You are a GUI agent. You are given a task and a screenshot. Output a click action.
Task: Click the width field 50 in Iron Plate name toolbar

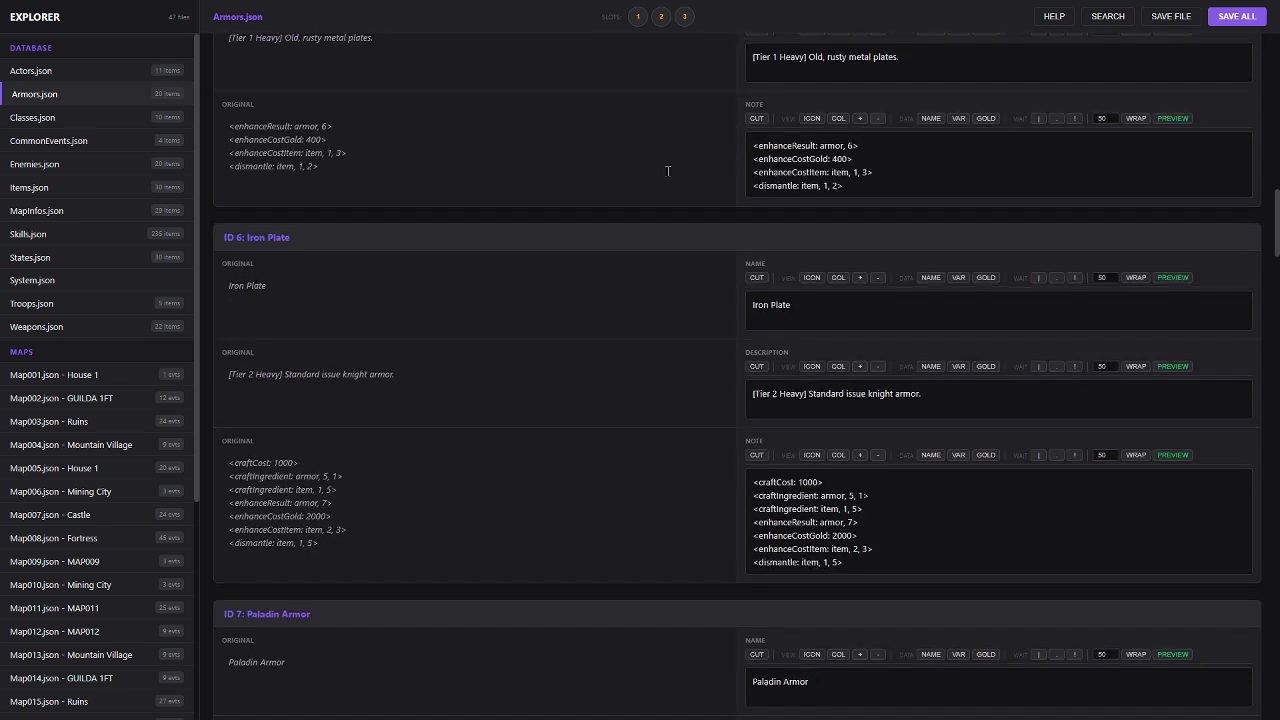point(1102,277)
